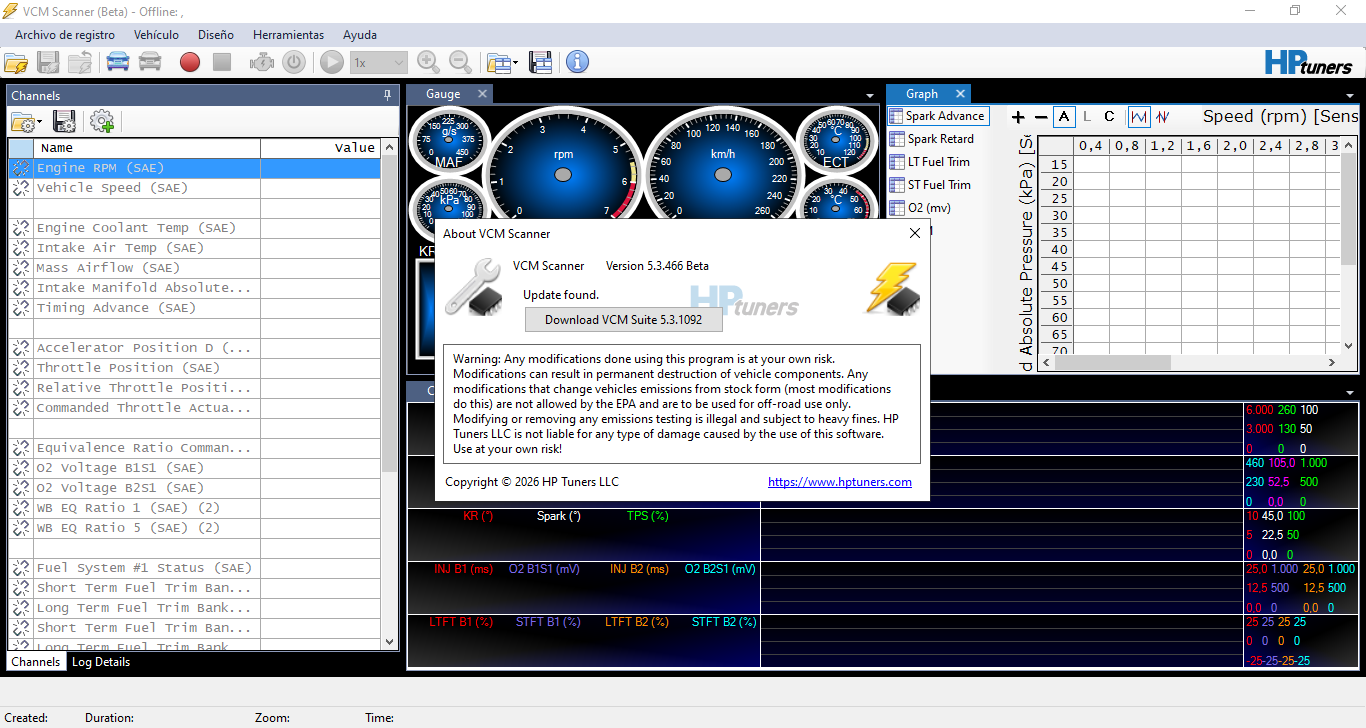
Task: Click the save log floppy disk icon
Action: click(x=48, y=62)
